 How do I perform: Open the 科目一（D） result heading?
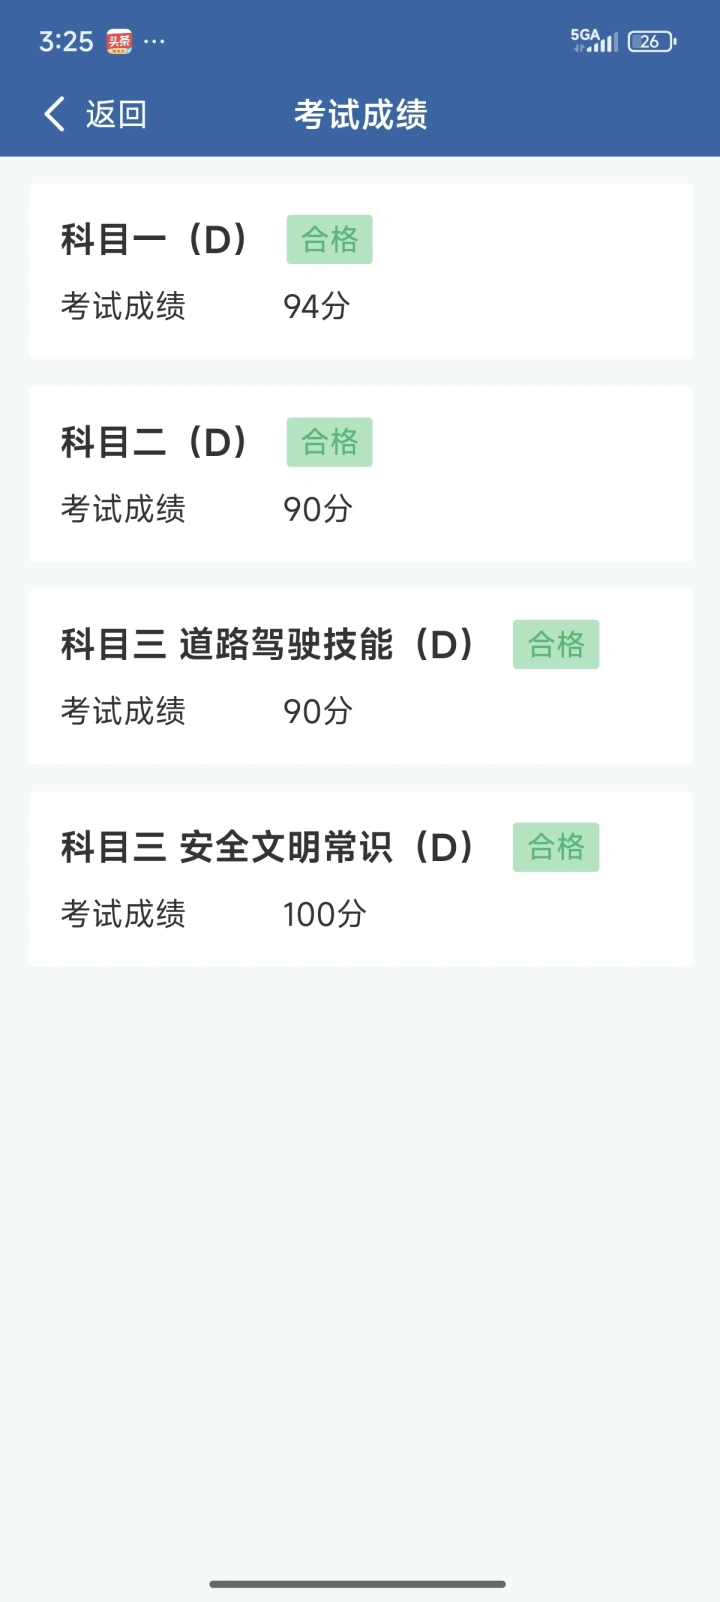coord(155,240)
